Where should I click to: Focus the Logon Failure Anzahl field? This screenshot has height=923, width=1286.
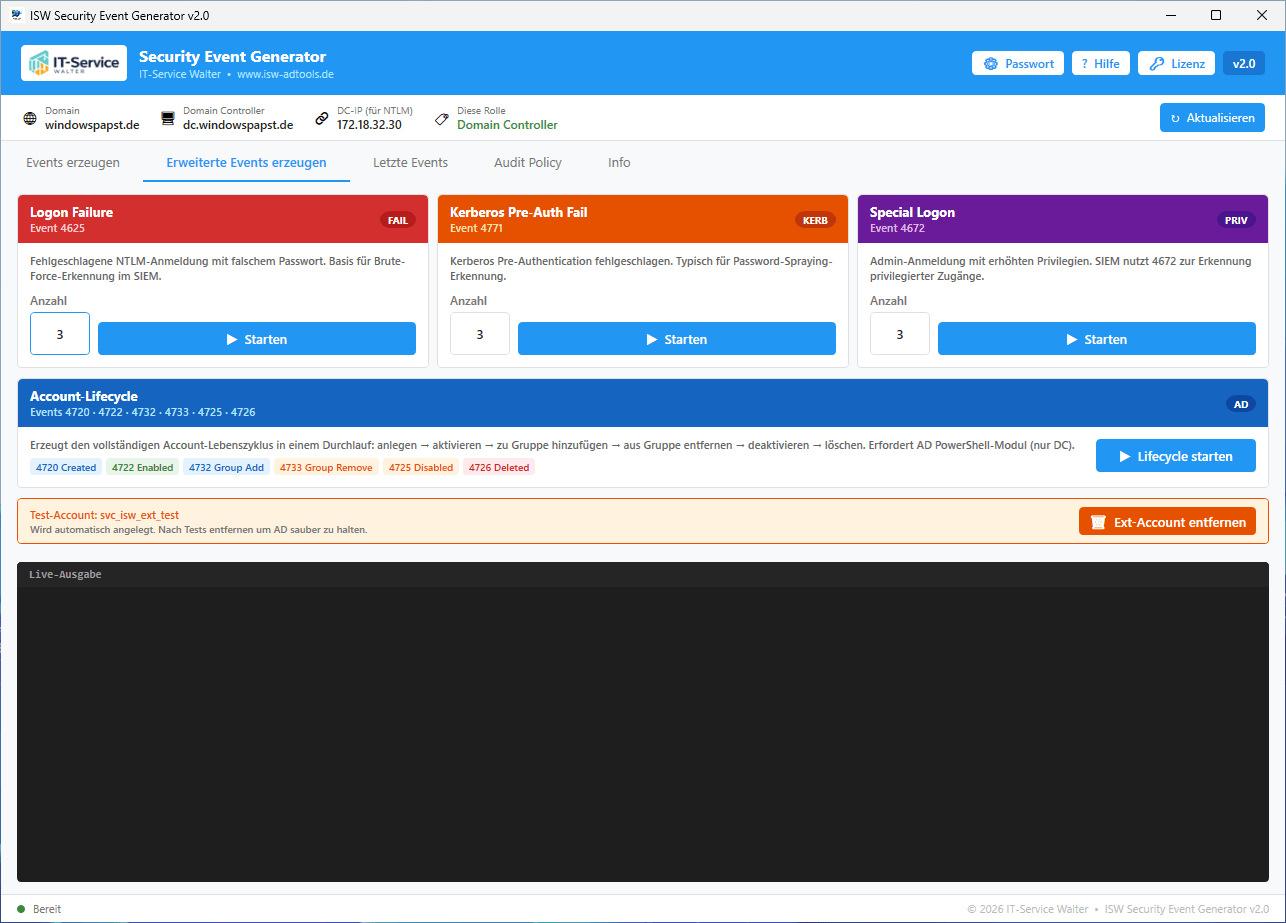point(60,334)
